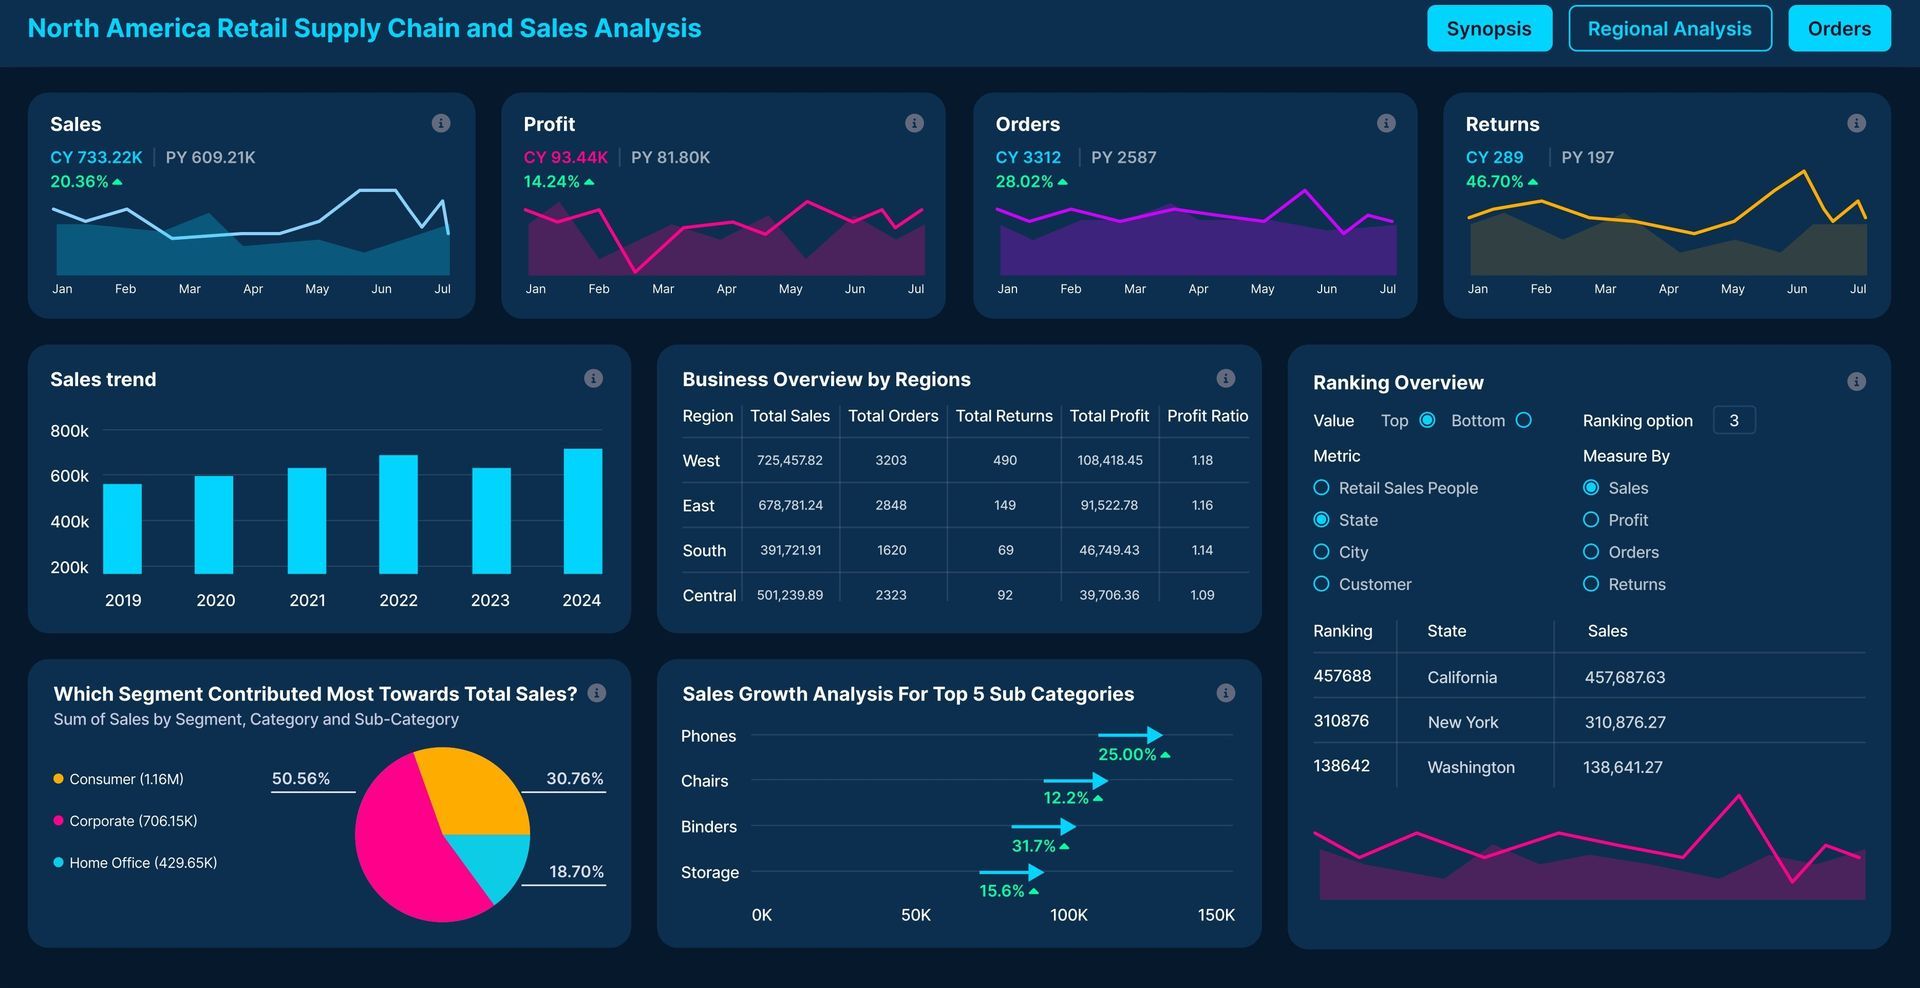Select the Bottom value radio button
The image size is (1920, 988).
click(1523, 420)
